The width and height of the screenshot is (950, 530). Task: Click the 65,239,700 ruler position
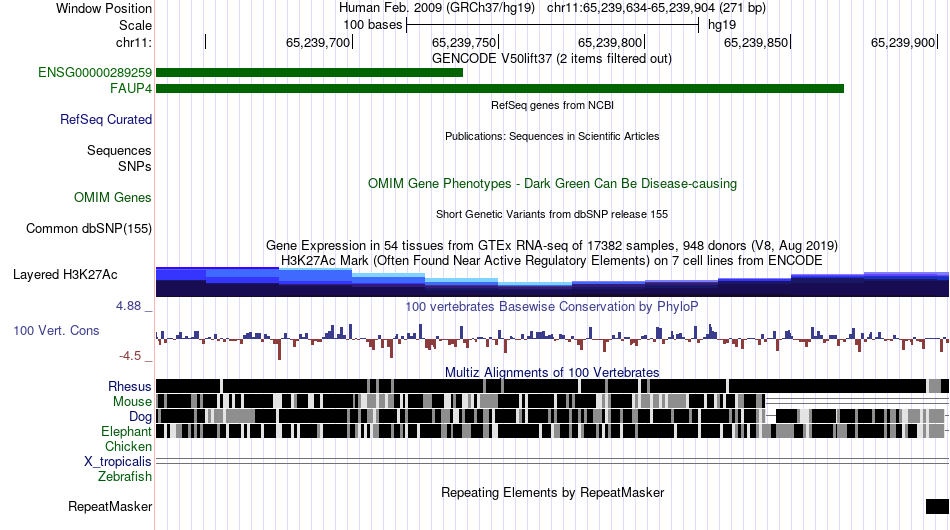click(318, 42)
